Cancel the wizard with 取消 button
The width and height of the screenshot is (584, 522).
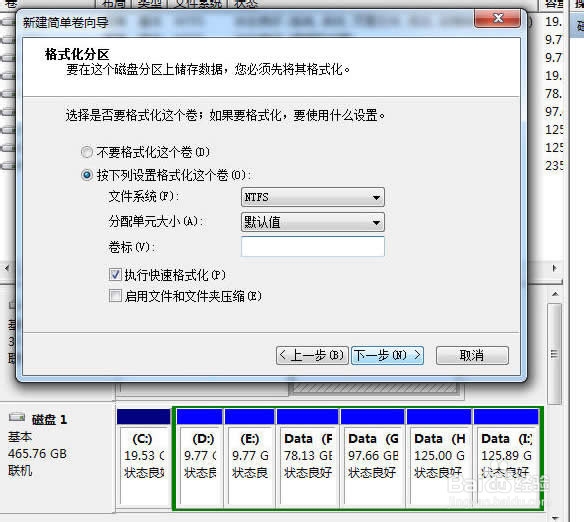(472, 355)
